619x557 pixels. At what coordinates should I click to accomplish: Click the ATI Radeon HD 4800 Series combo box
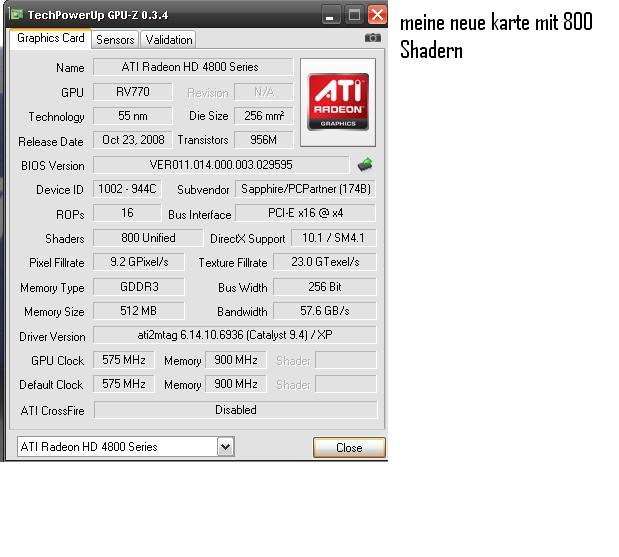point(126,447)
